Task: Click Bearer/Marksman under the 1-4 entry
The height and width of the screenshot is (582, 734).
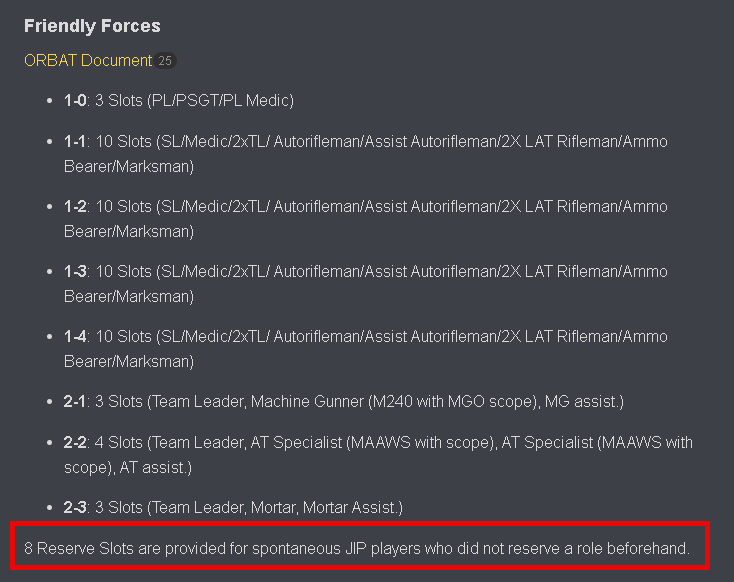Action: click(129, 361)
